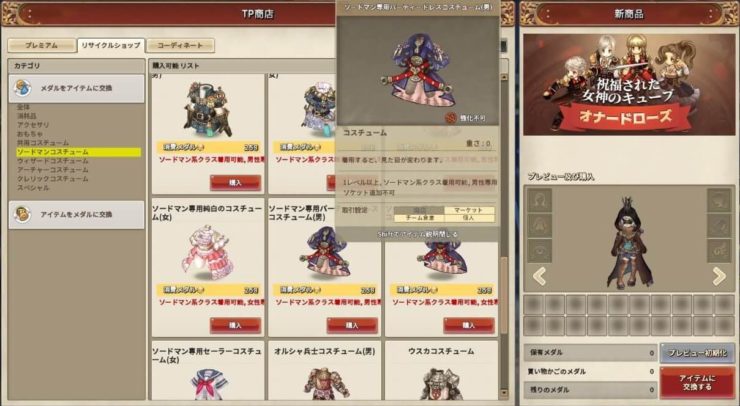Select the オルシャ兵士コスチューム(男) item image
Viewport: 740px width, 406px height.
(325, 383)
